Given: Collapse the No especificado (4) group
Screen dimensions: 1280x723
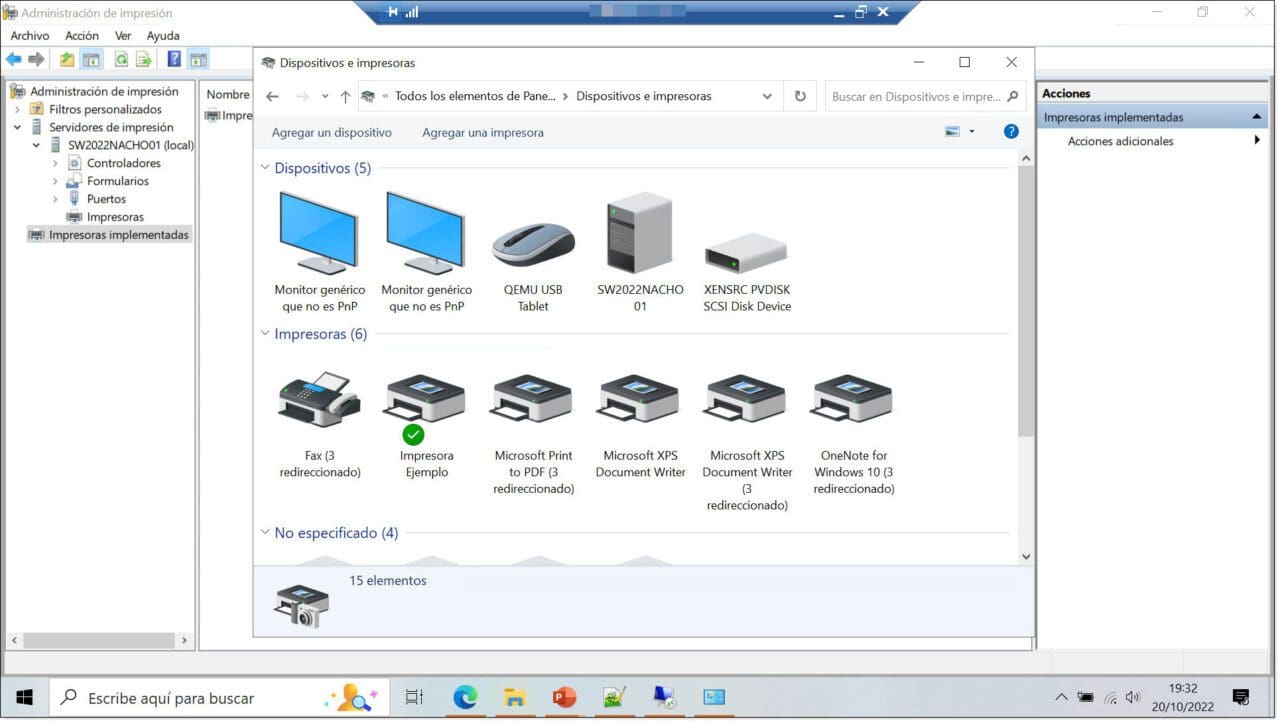Looking at the screenshot, I should pyautogui.click(x=265, y=533).
